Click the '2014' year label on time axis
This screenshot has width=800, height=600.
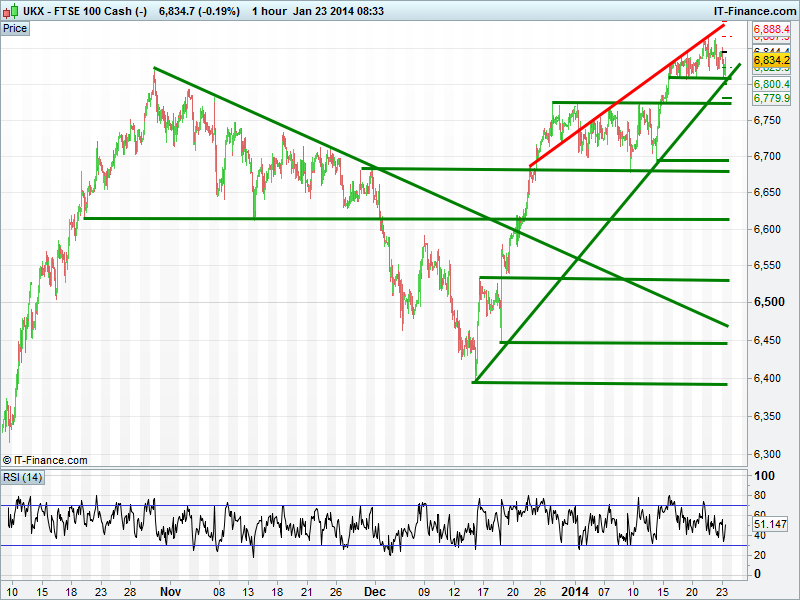click(x=574, y=591)
